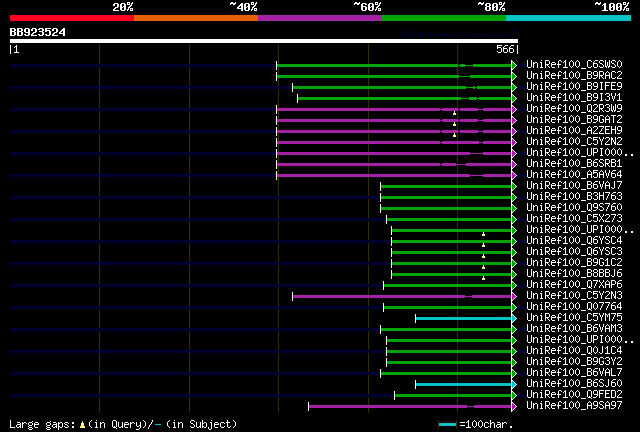640x432 pixels.
Task: Select the UniRef100_B6SJ60 label
Action: pyautogui.click(x=574, y=384)
